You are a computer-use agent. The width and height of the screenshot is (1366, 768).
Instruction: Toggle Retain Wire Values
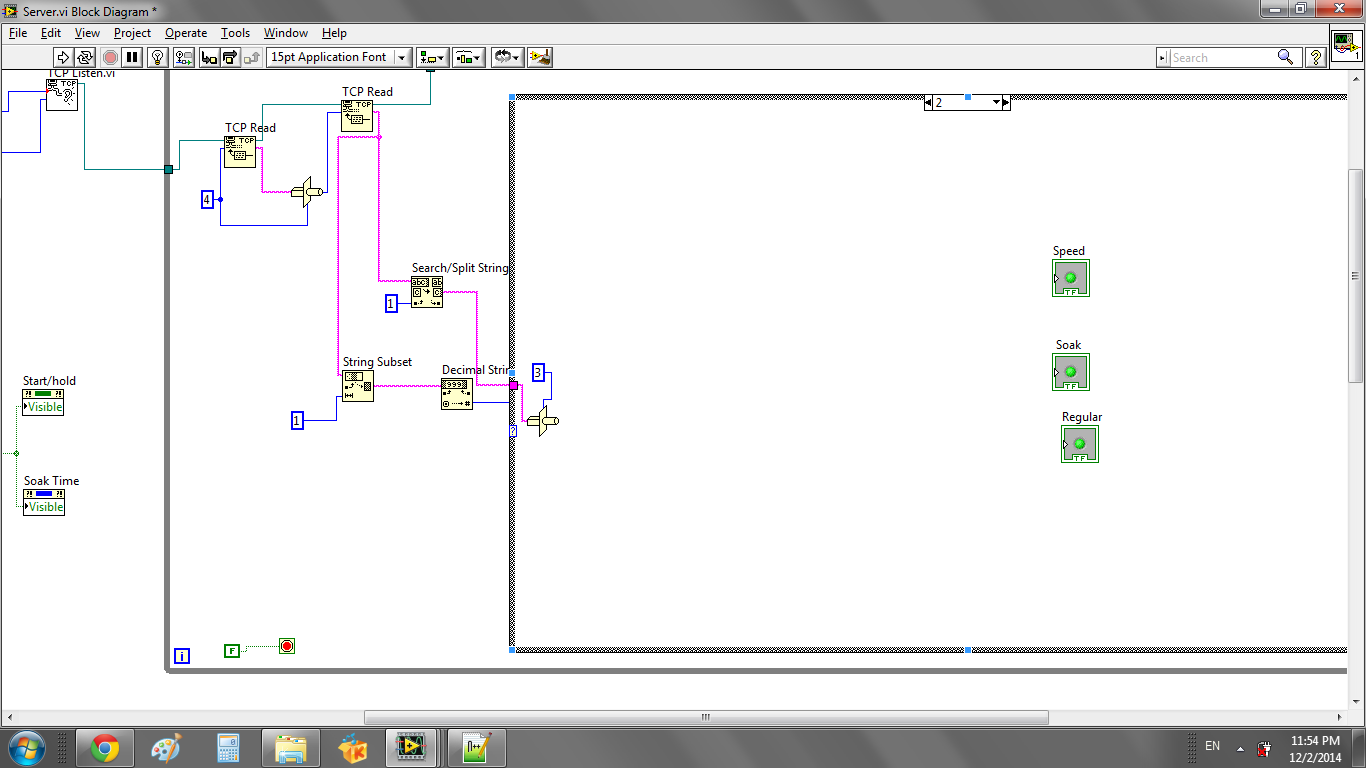click(x=183, y=58)
